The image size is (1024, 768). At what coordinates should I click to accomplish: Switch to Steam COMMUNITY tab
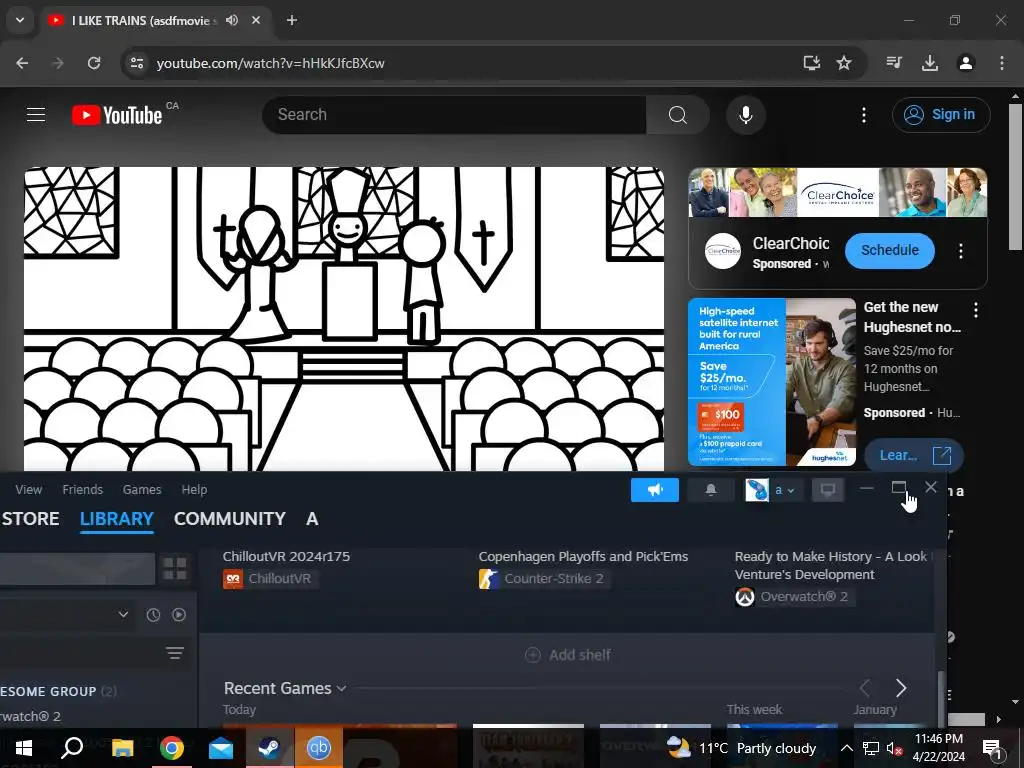tap(230, 519)
